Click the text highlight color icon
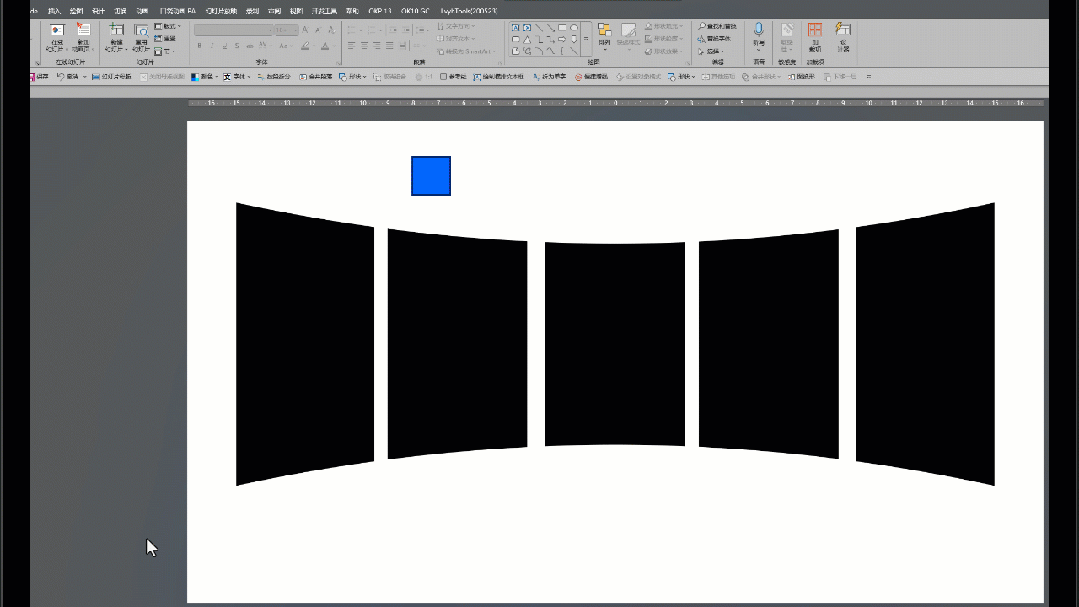The image size is (1079, 607). [306, 45]
